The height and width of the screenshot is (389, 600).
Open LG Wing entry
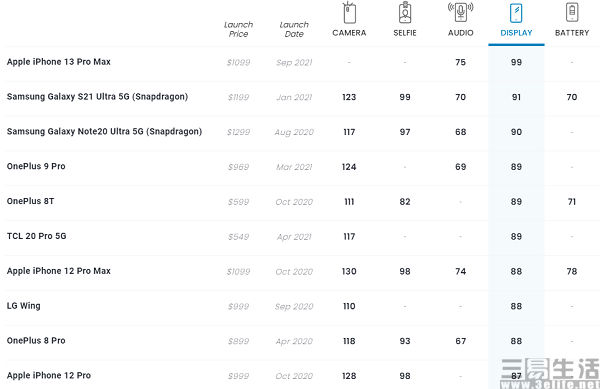coord(23,306)
